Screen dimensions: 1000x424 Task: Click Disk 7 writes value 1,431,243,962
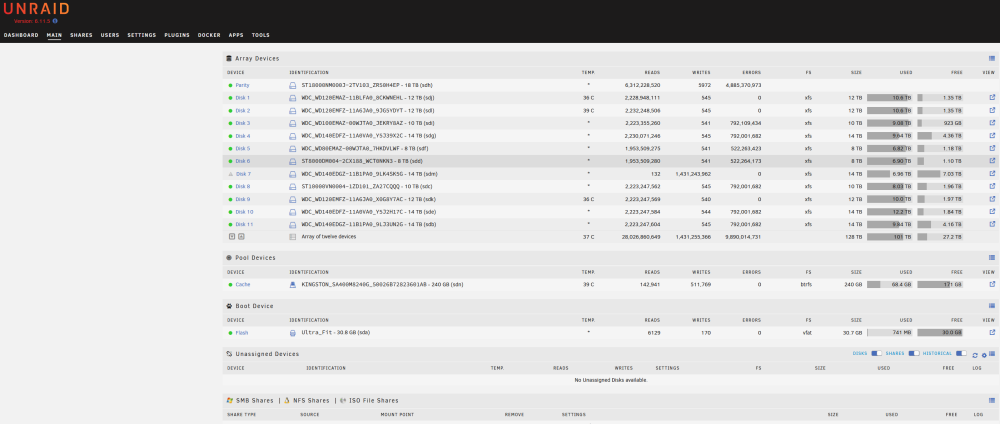click(693, 173)
